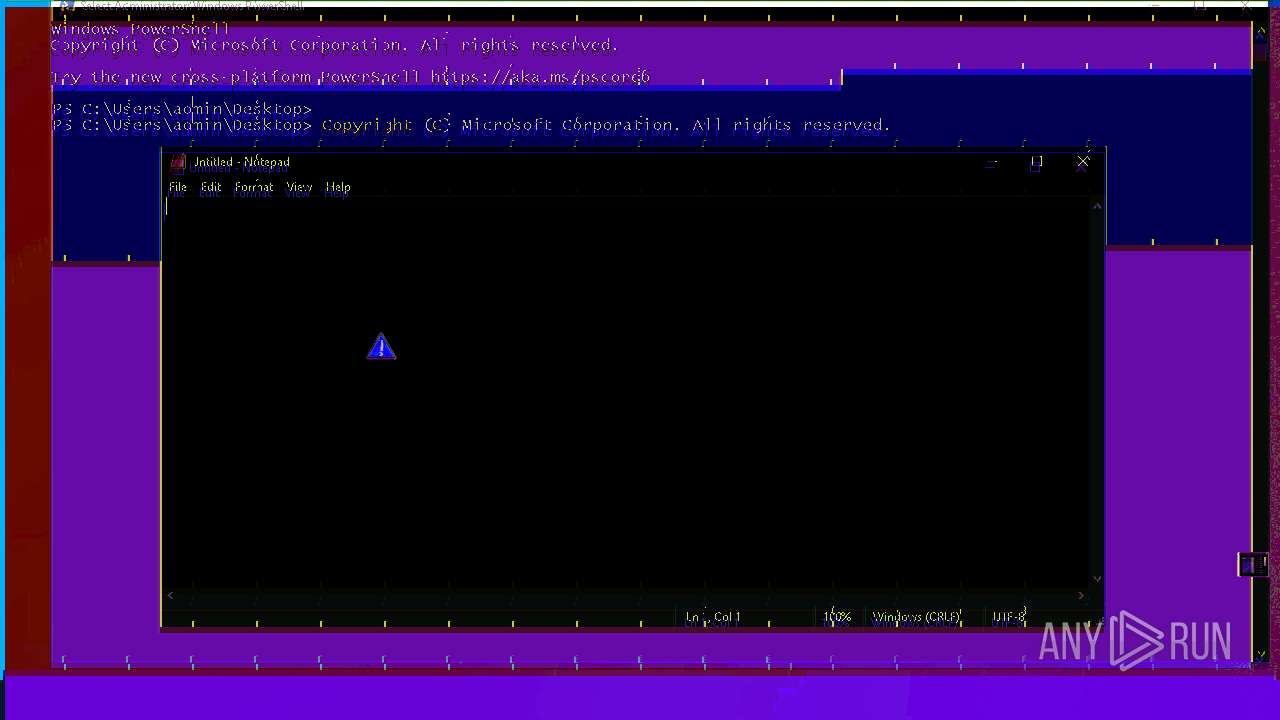Minimize the Untitled Notepad window

pyautogui.click(x=991, y=162)
